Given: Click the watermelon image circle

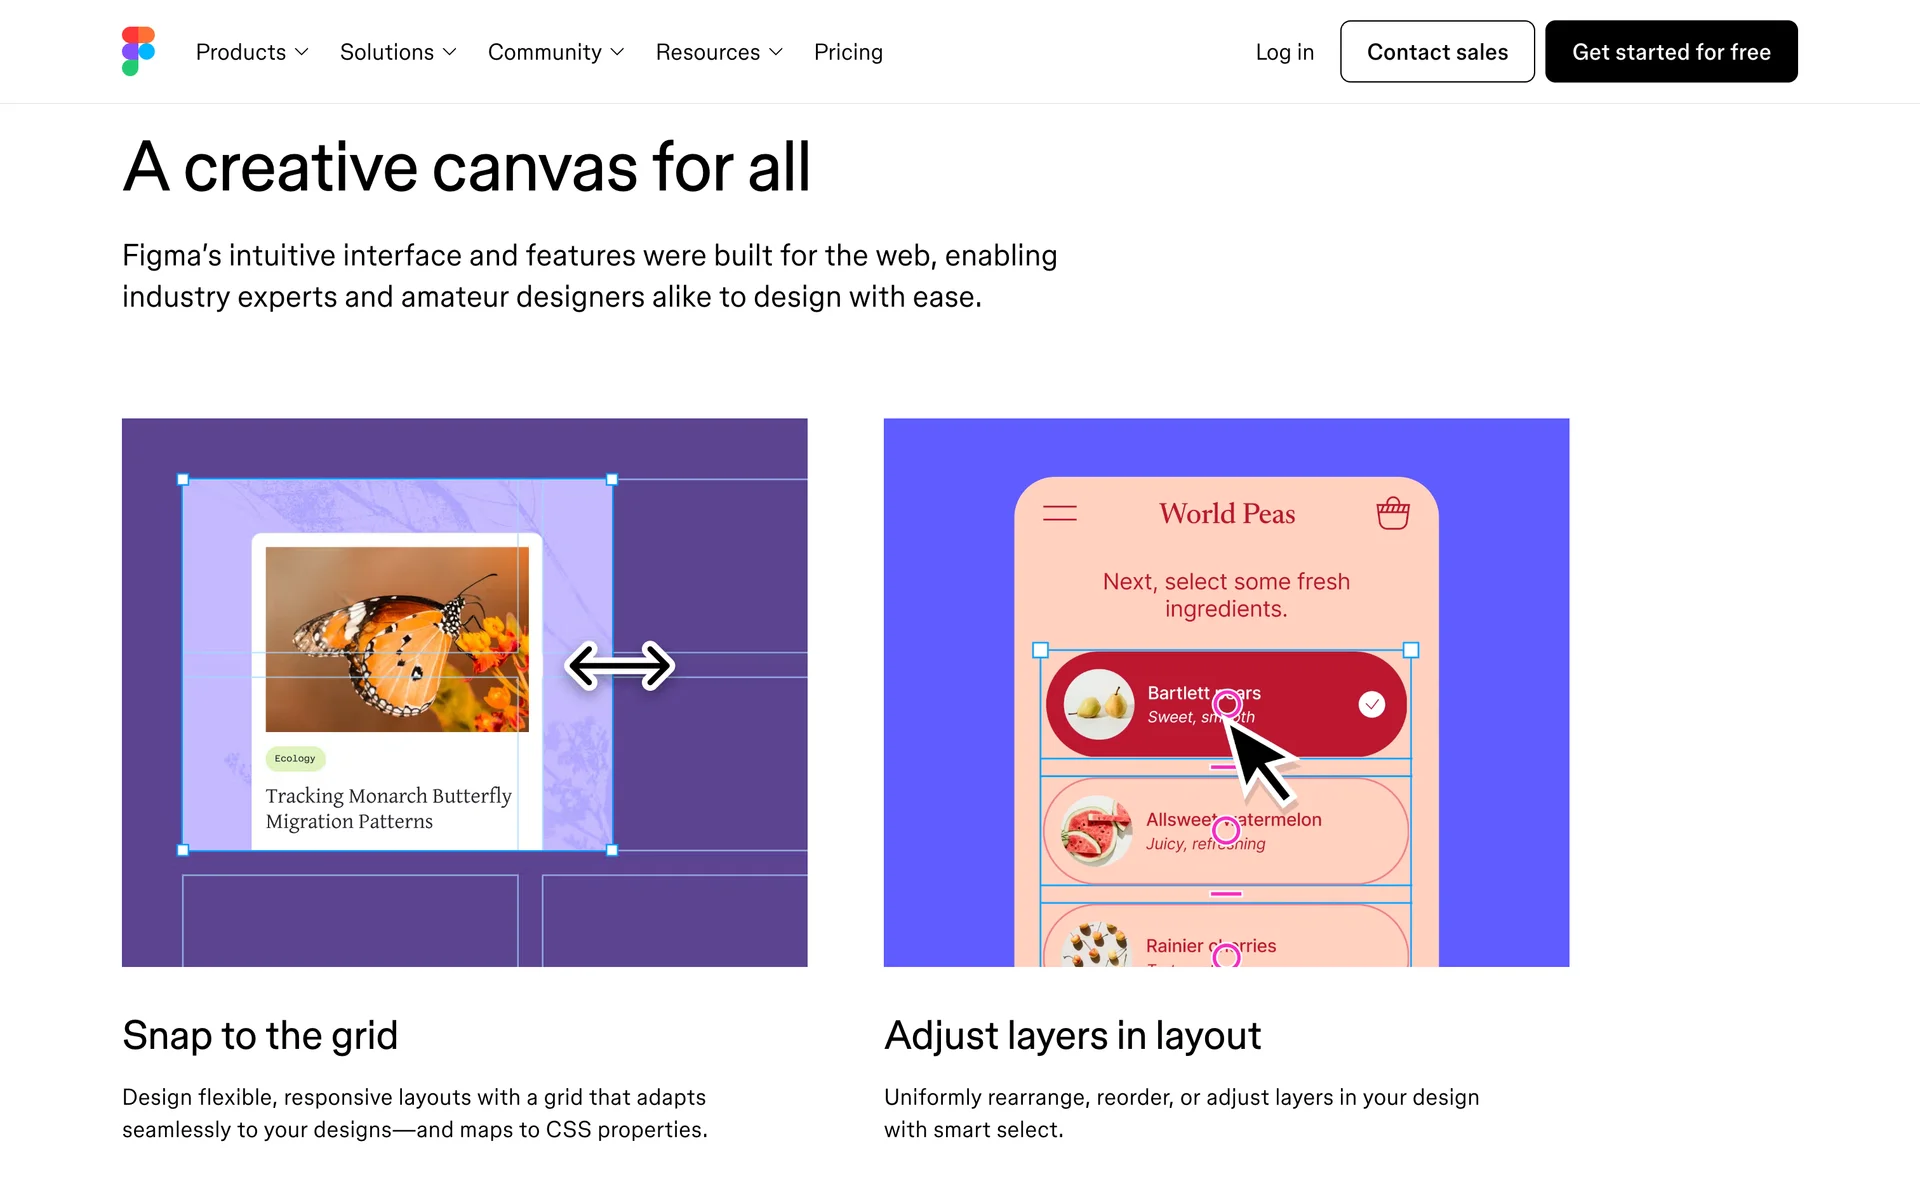Looking at the screenshot, I should (1098, 831).
